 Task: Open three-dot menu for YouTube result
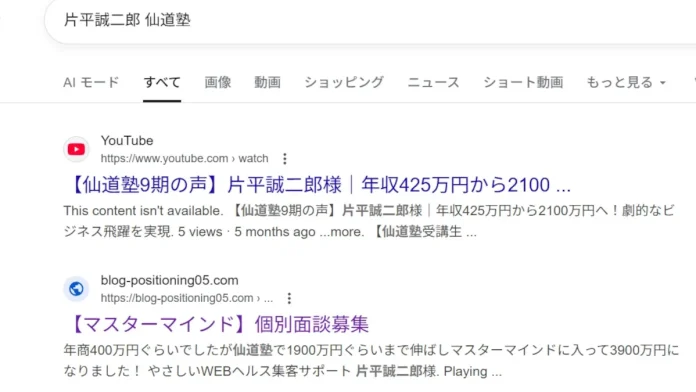click(285, 158)
